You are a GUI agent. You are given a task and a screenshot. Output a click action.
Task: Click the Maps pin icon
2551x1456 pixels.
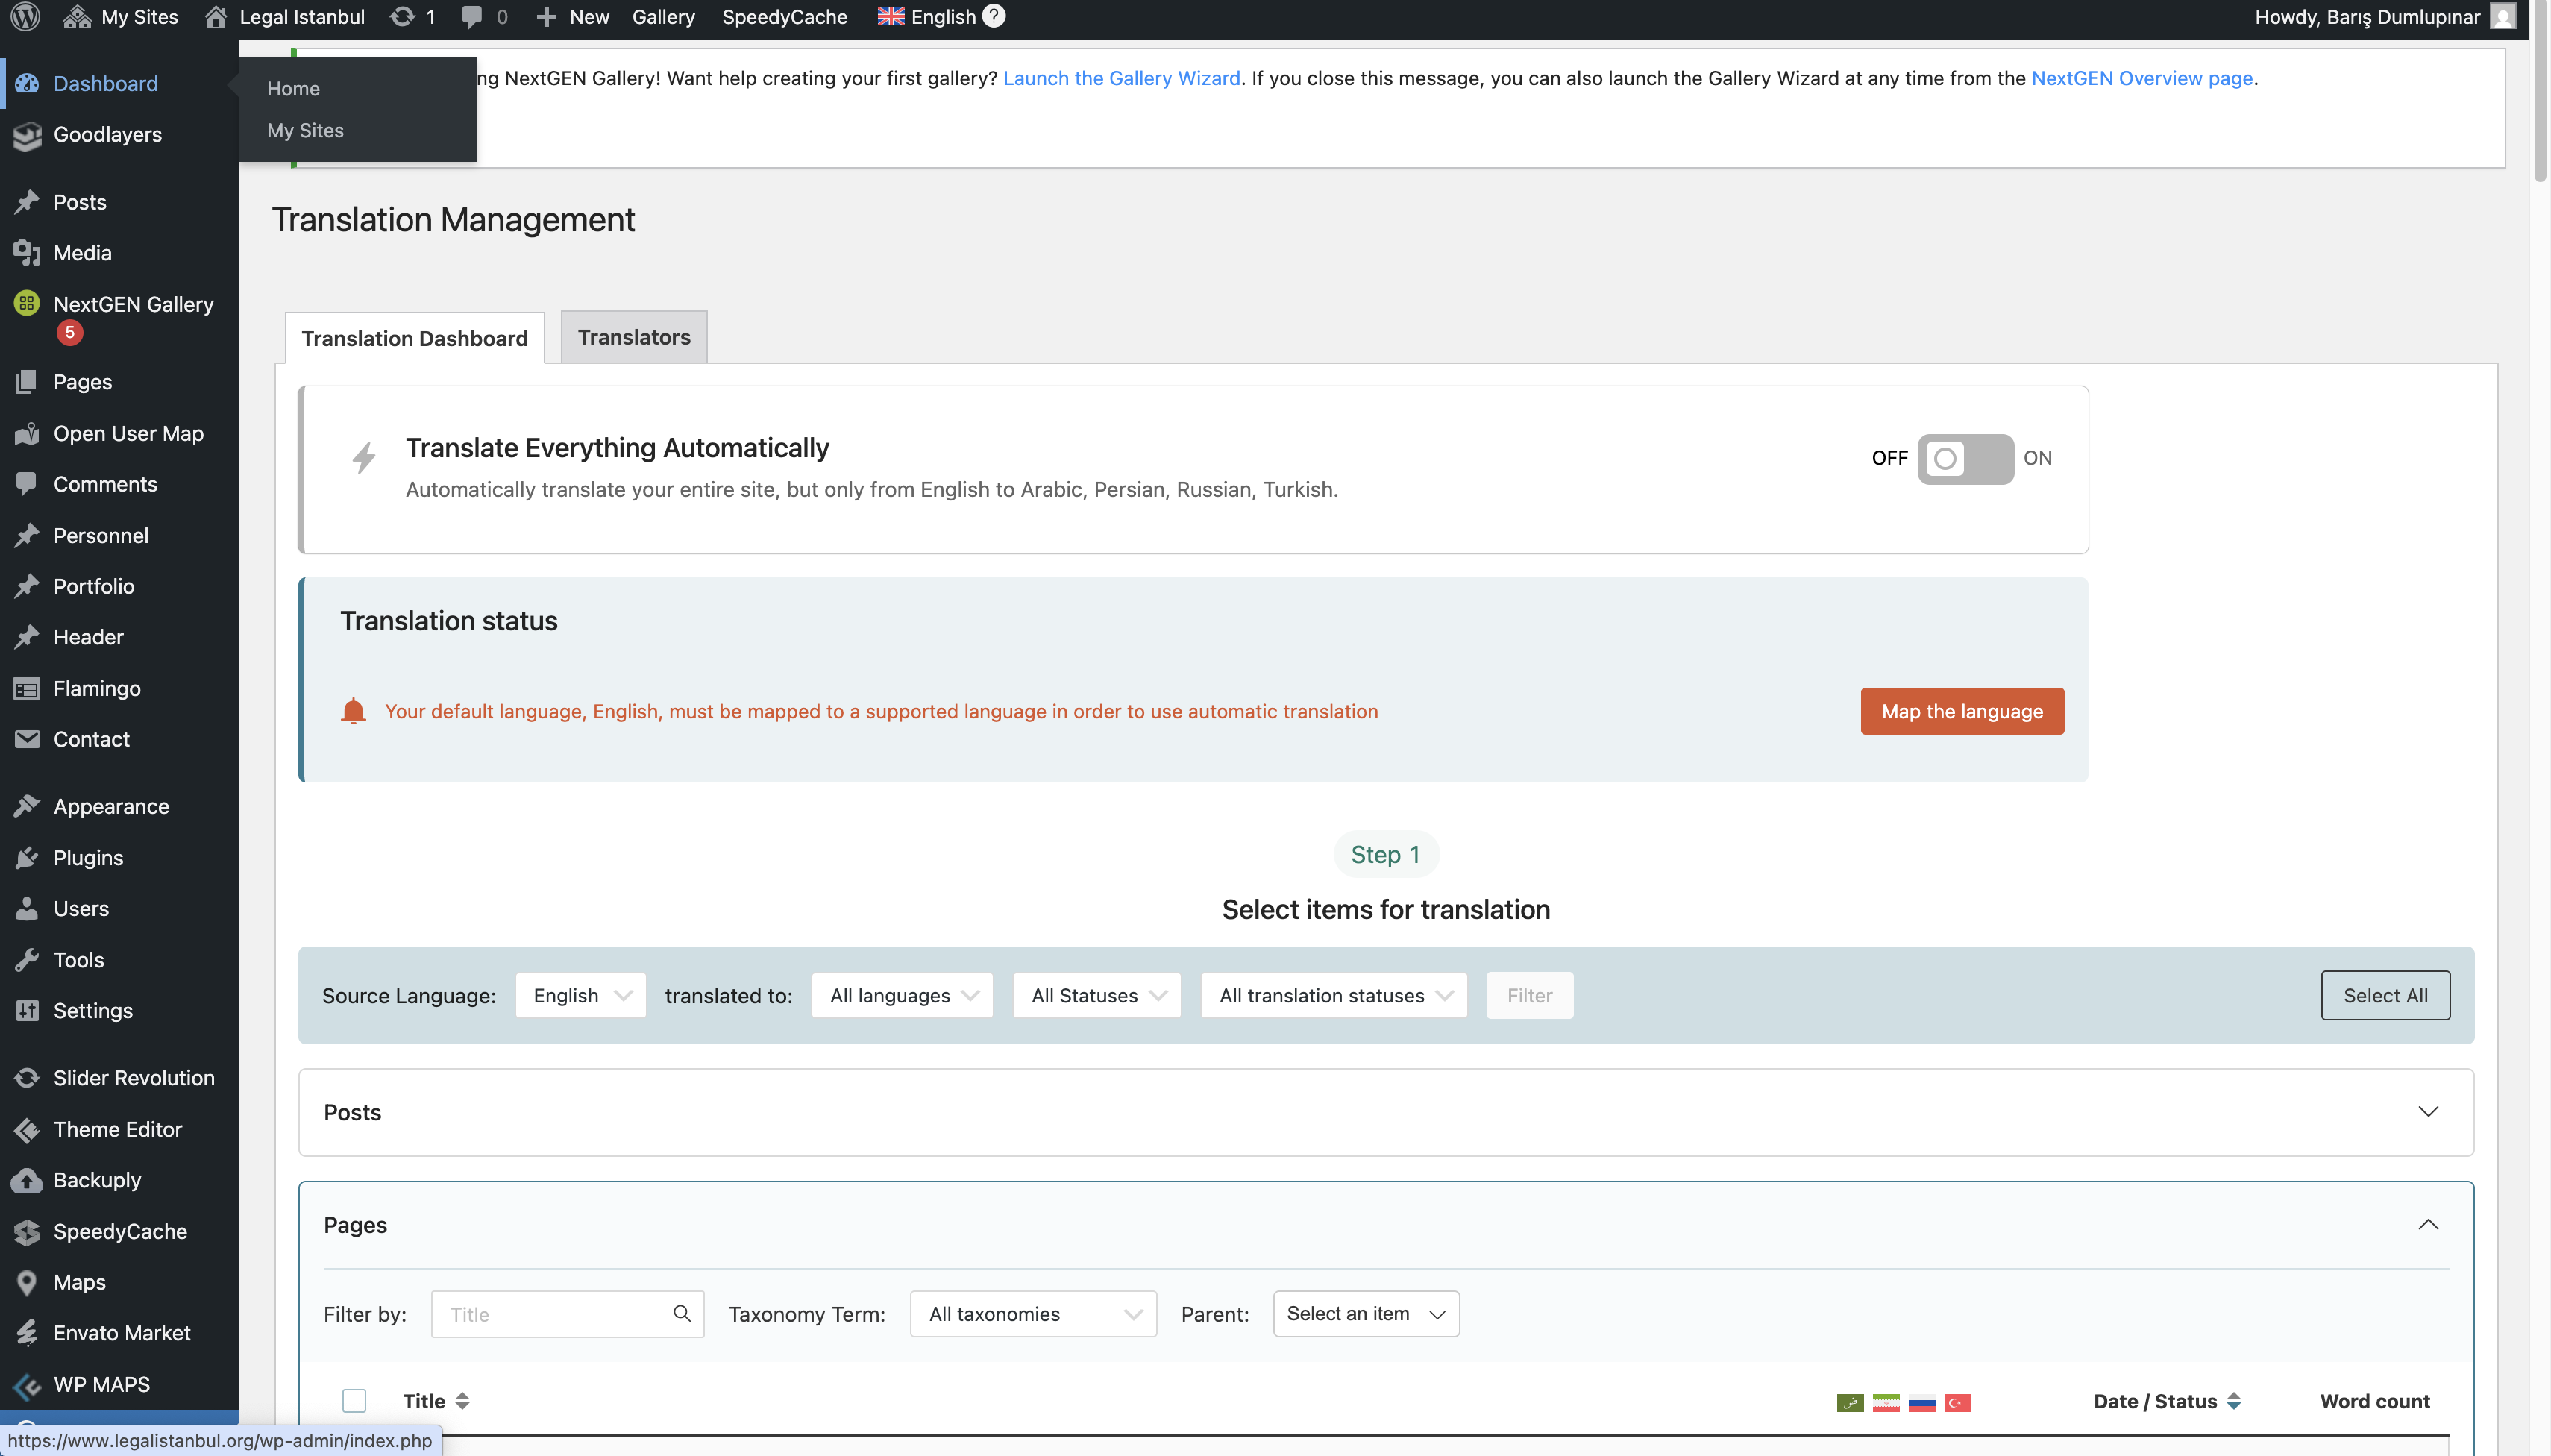point(27,1282)
